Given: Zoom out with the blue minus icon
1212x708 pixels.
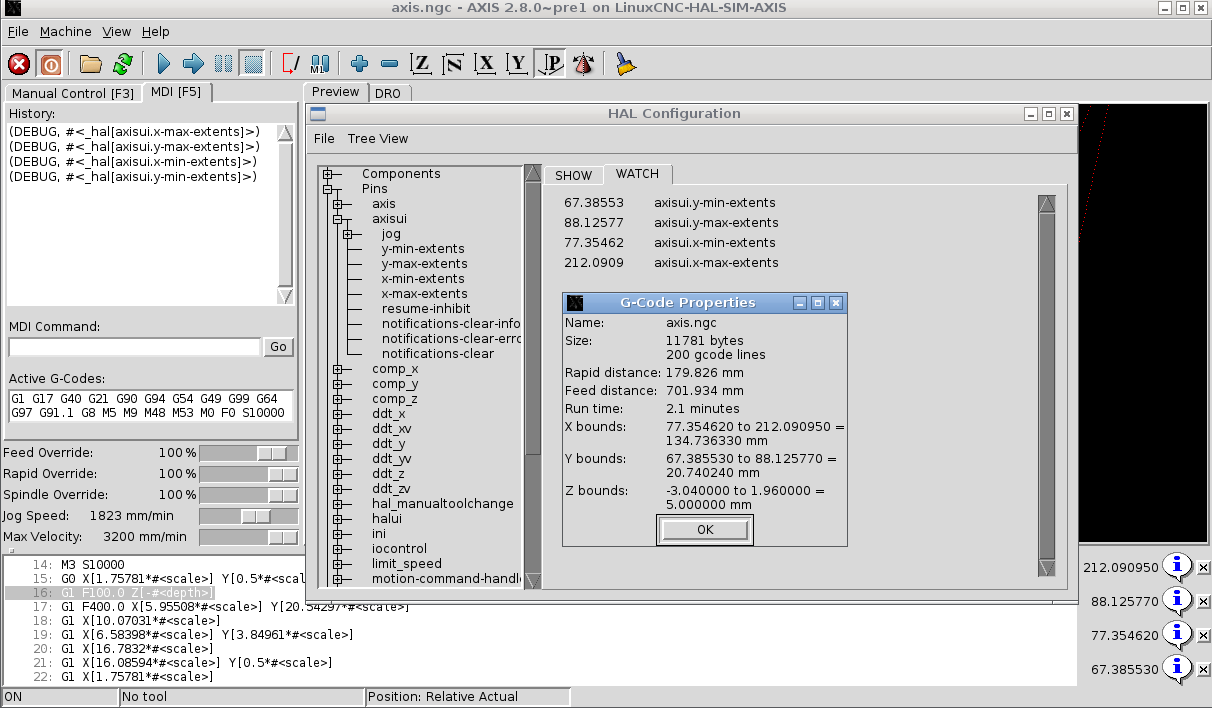Looking at the screenshot, I should 390,64.
